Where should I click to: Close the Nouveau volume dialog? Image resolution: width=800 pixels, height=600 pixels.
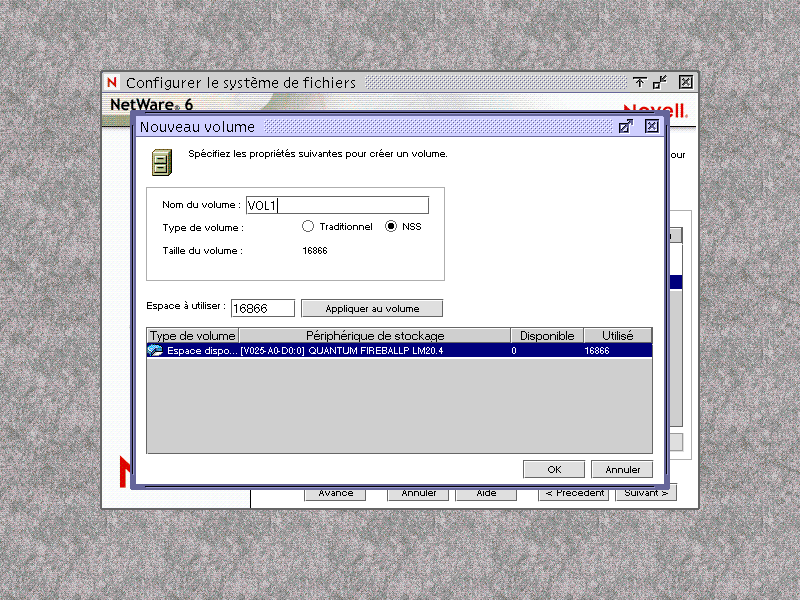[x=652, y=126]
